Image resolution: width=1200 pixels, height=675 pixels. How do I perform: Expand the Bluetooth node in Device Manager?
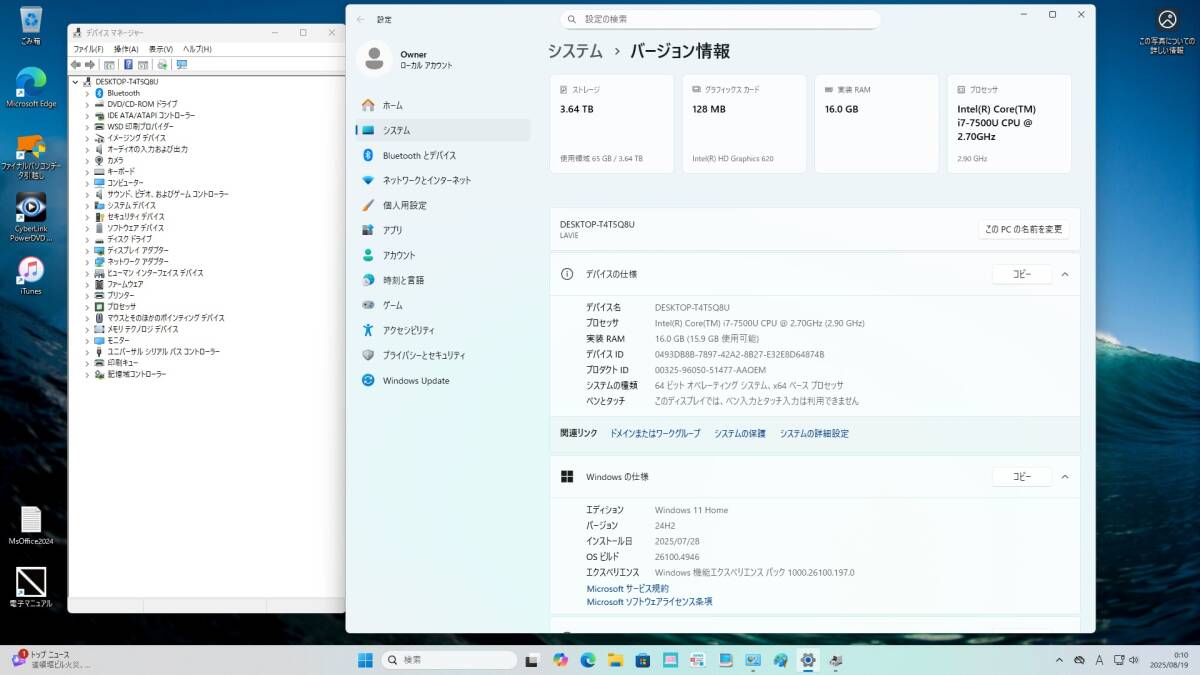[x=88, y=93]
